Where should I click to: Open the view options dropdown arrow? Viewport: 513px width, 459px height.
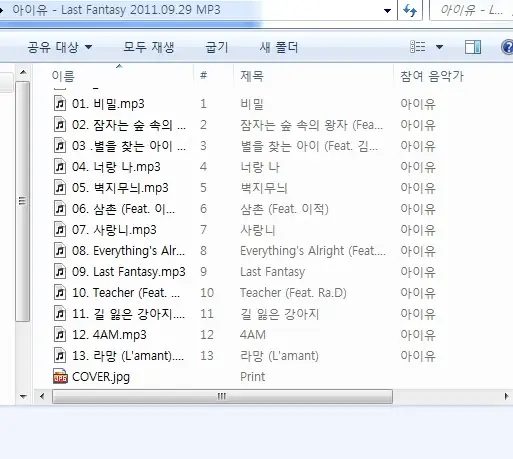(440, 47)
